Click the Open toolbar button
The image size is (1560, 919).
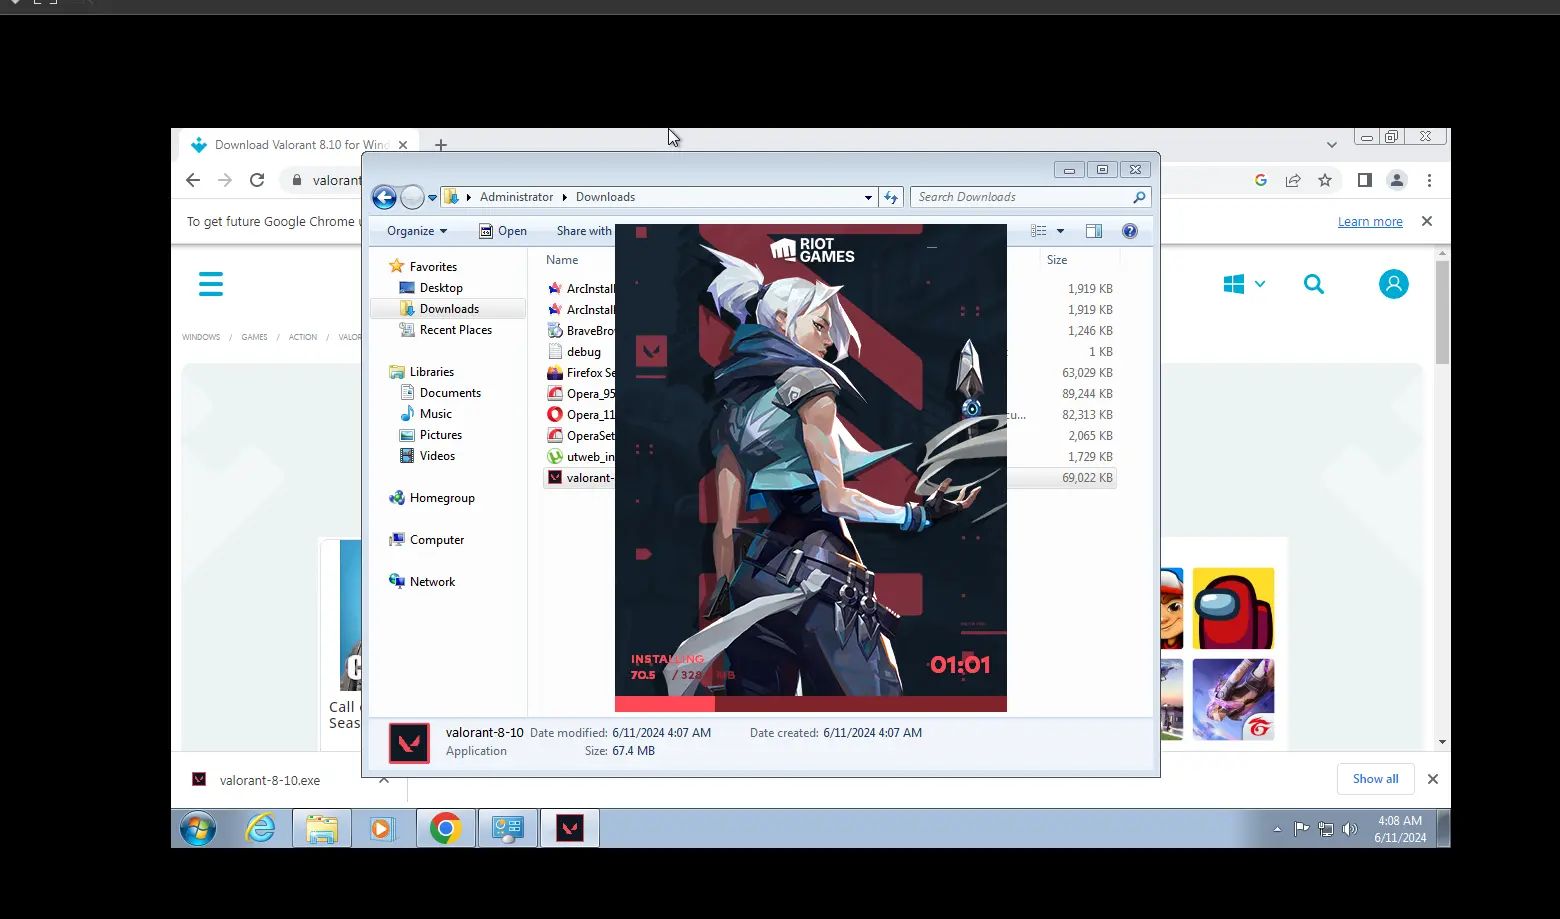[x=503, y=231]
